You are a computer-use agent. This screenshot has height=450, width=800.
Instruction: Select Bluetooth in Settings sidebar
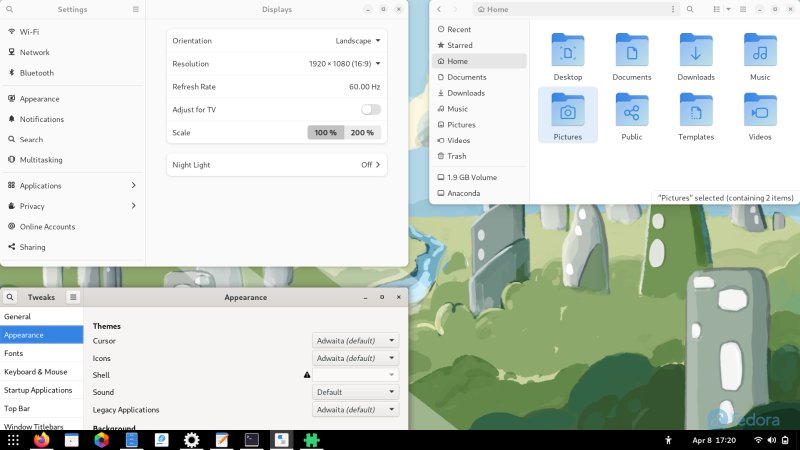click(72, 72)
